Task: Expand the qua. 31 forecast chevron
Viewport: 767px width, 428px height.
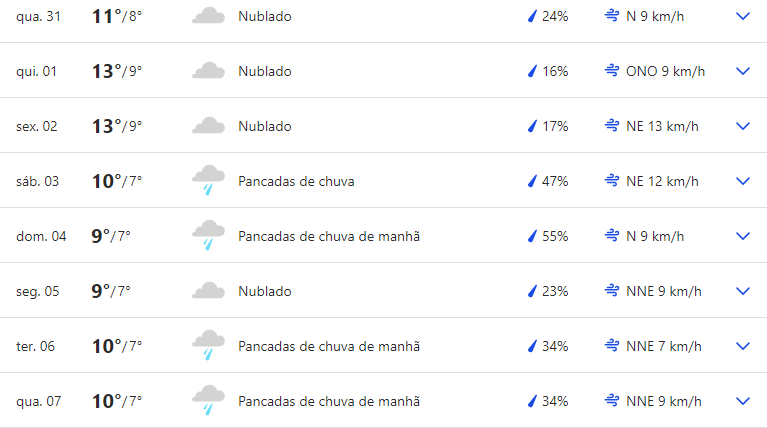Action: (x=743, y=16)
